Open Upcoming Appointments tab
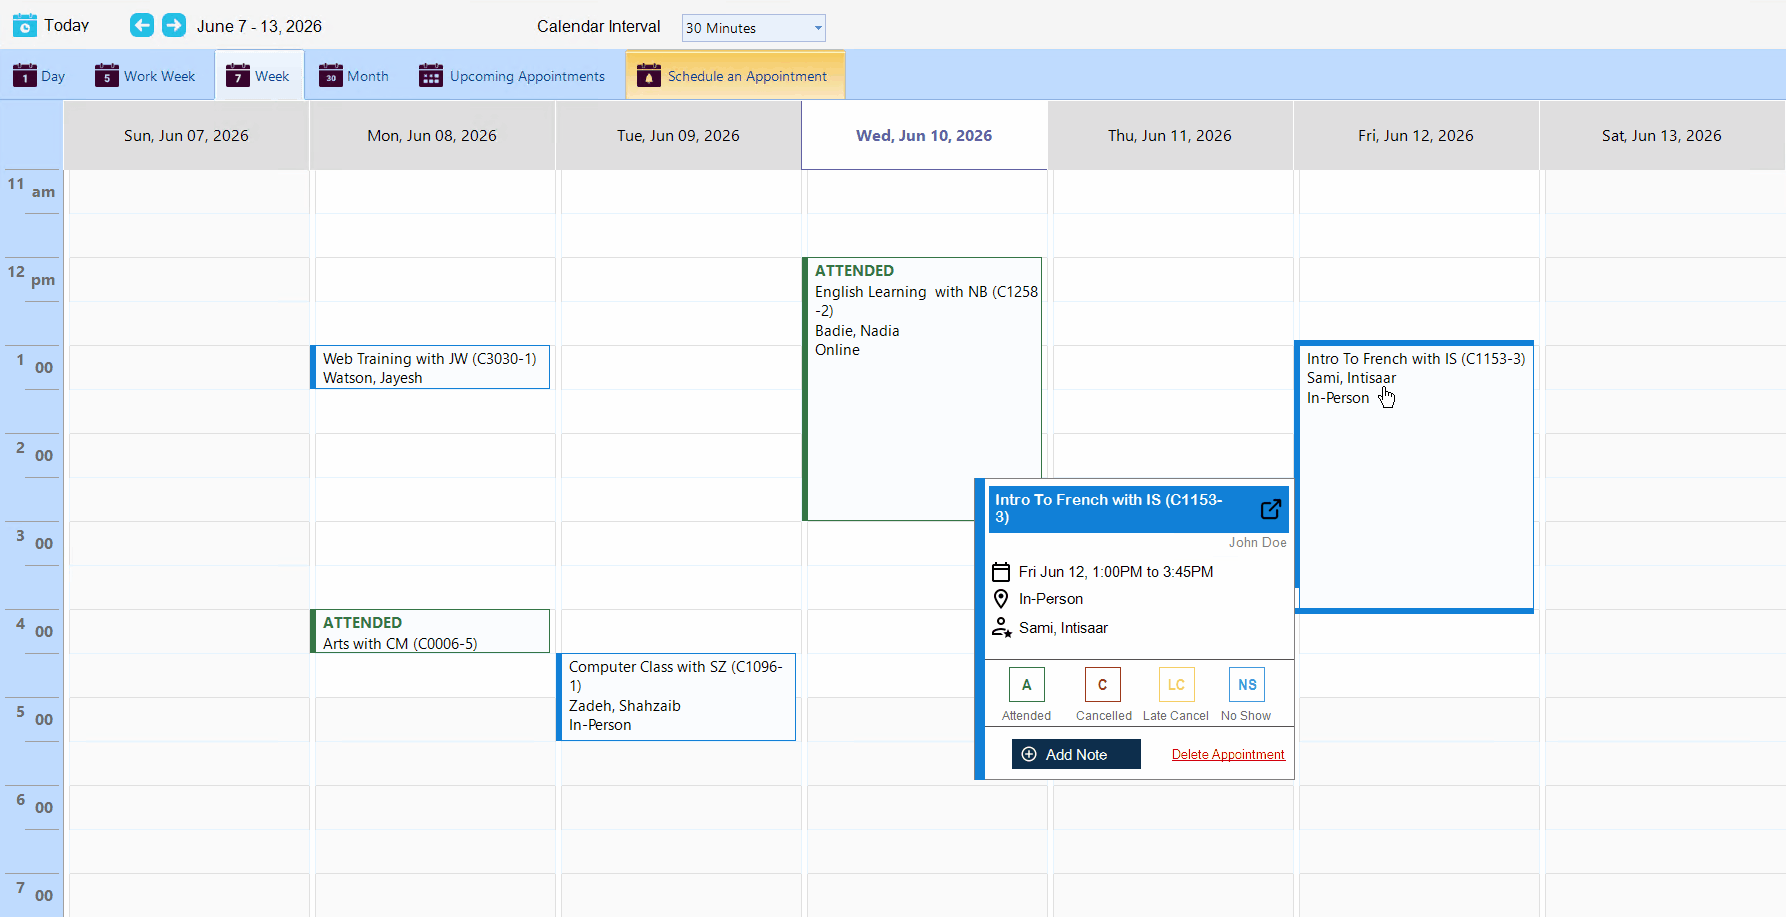The height and width of the screenshot is (917, 1786). point(512,76)
